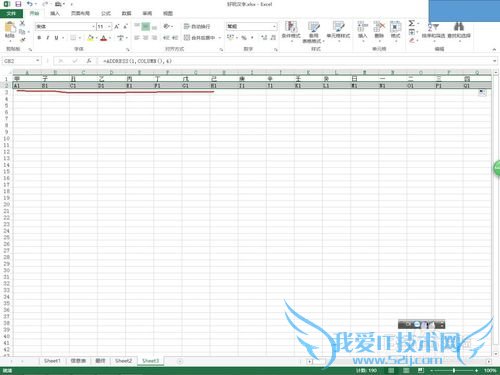Screen dimensions: 500x375
Task: Switch to the Data ribbon tab
Action: coord(126,13)
